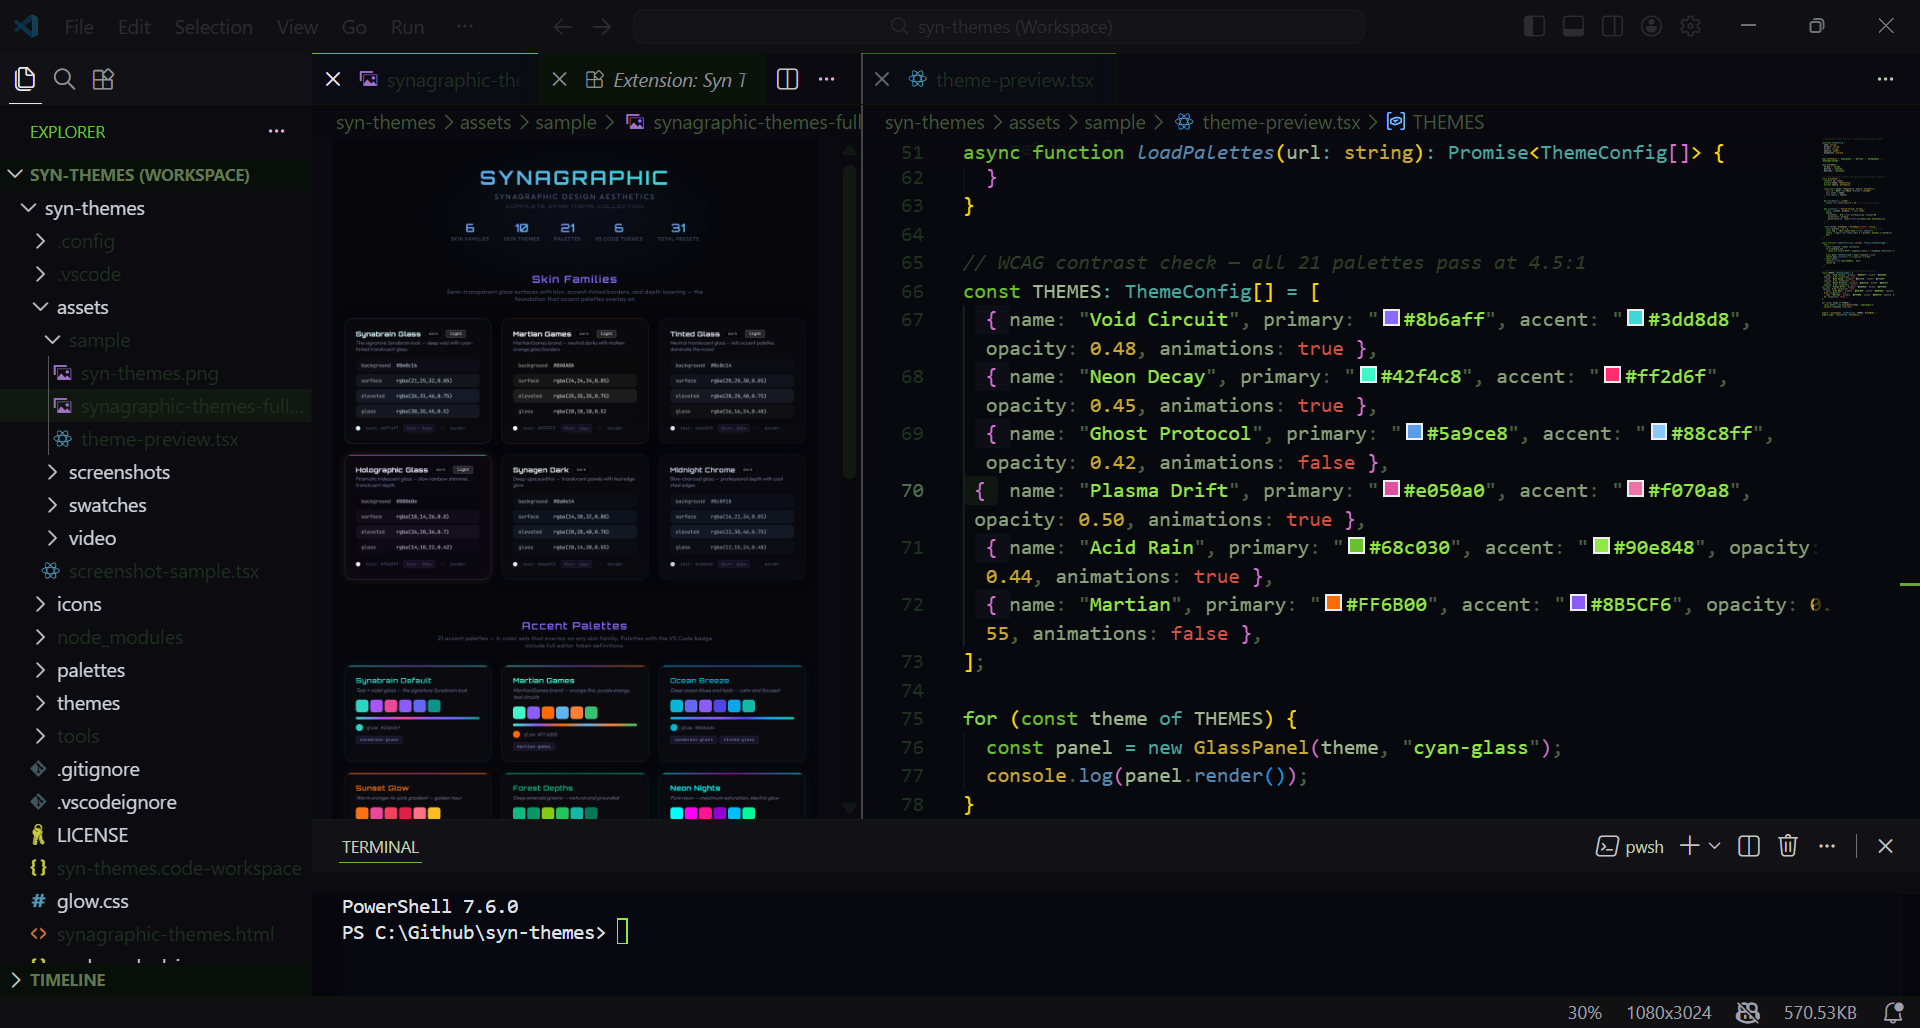Screen dimensions: 1920x1028
Task: Click React icon beside screenshot-sample.tsx
Action: tap(51, 571)
